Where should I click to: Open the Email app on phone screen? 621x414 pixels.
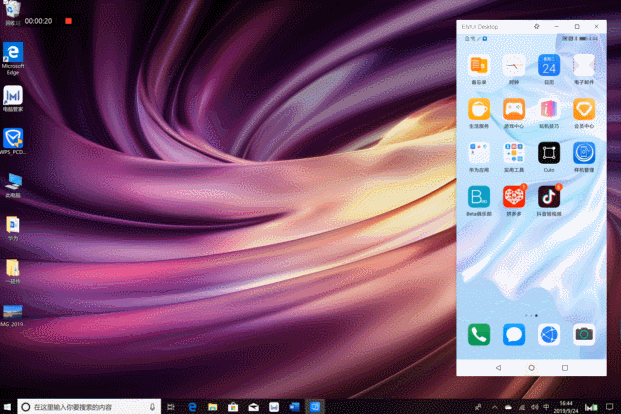pyautogui.click(x=584, y=66)
